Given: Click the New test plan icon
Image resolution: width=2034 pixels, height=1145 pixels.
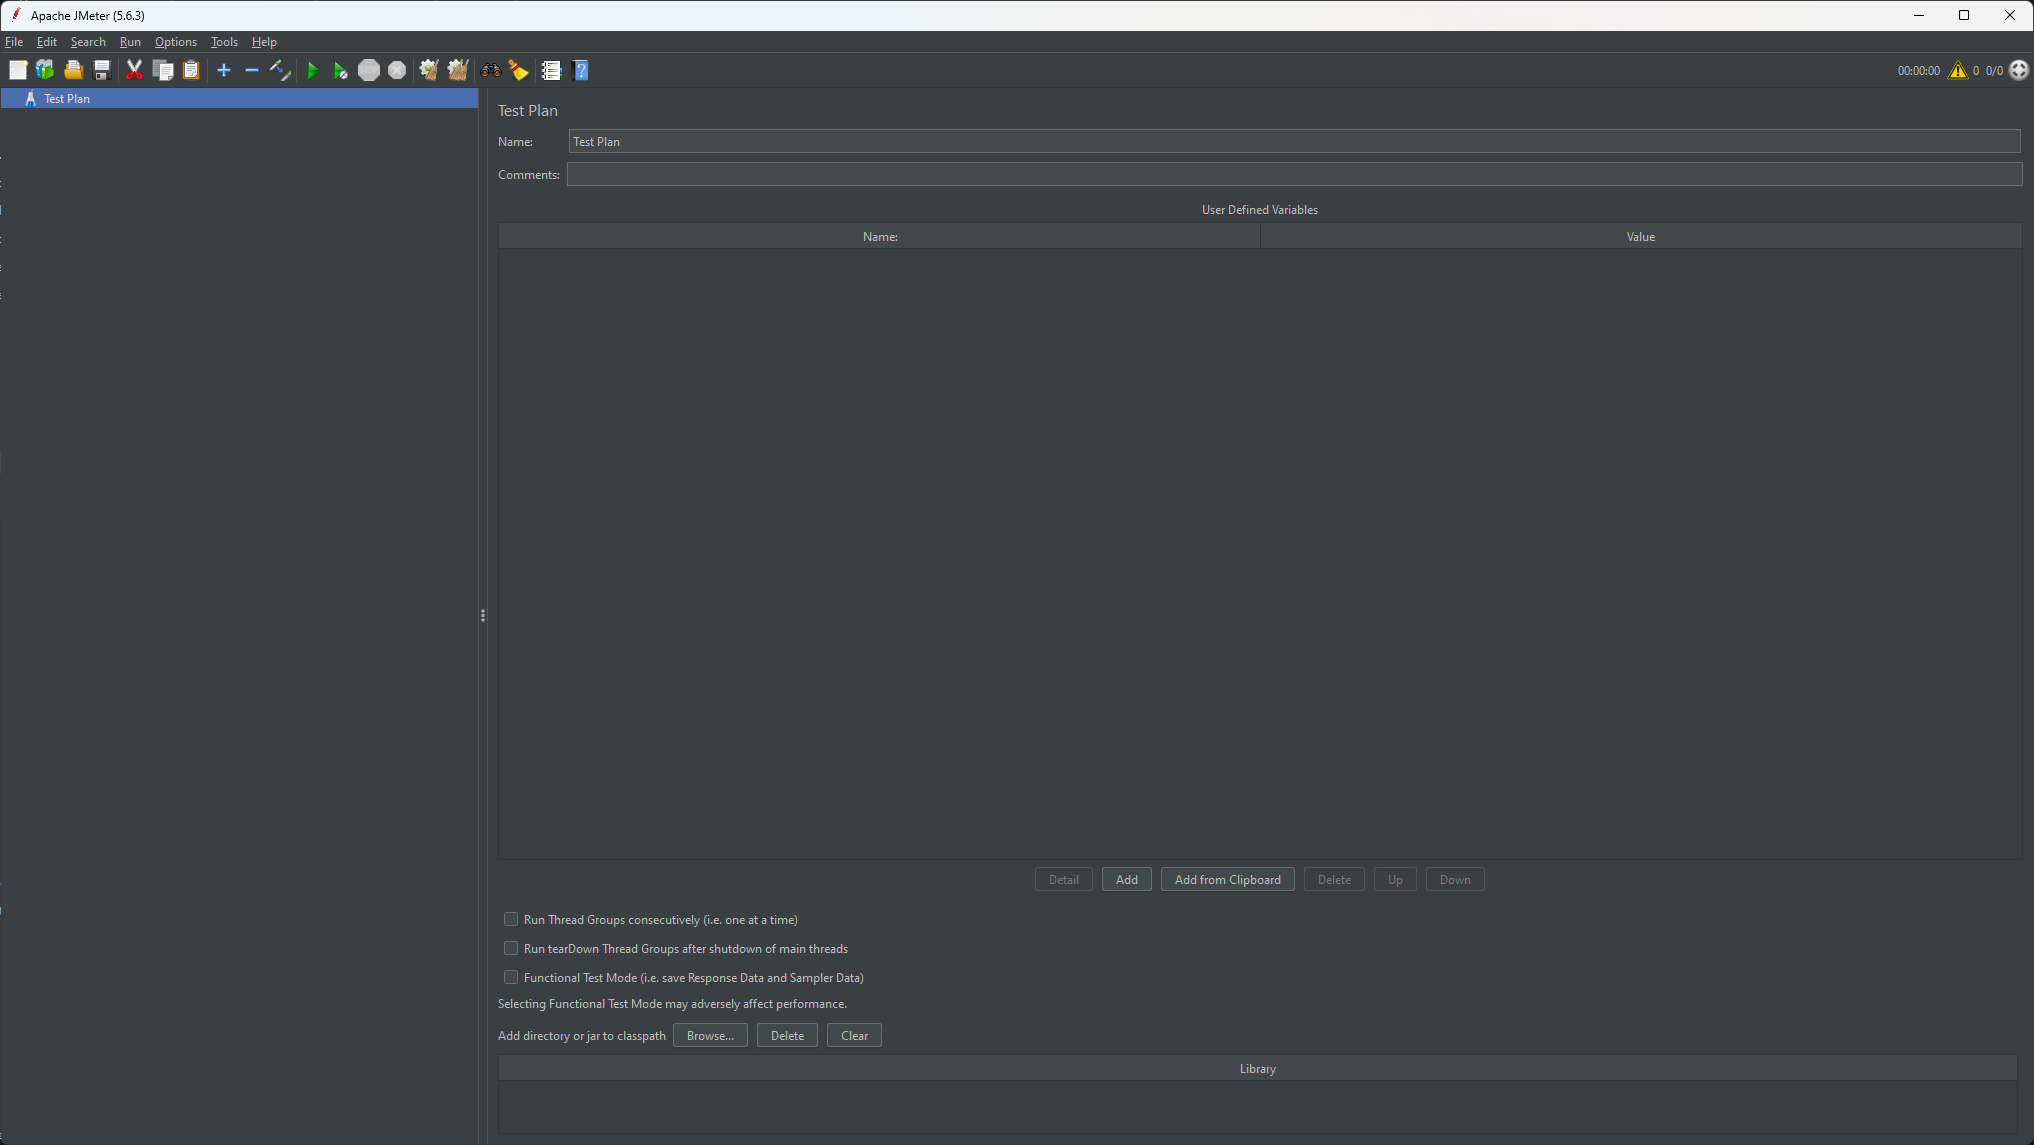Looking at the screenshot, I should coord(18,70).
